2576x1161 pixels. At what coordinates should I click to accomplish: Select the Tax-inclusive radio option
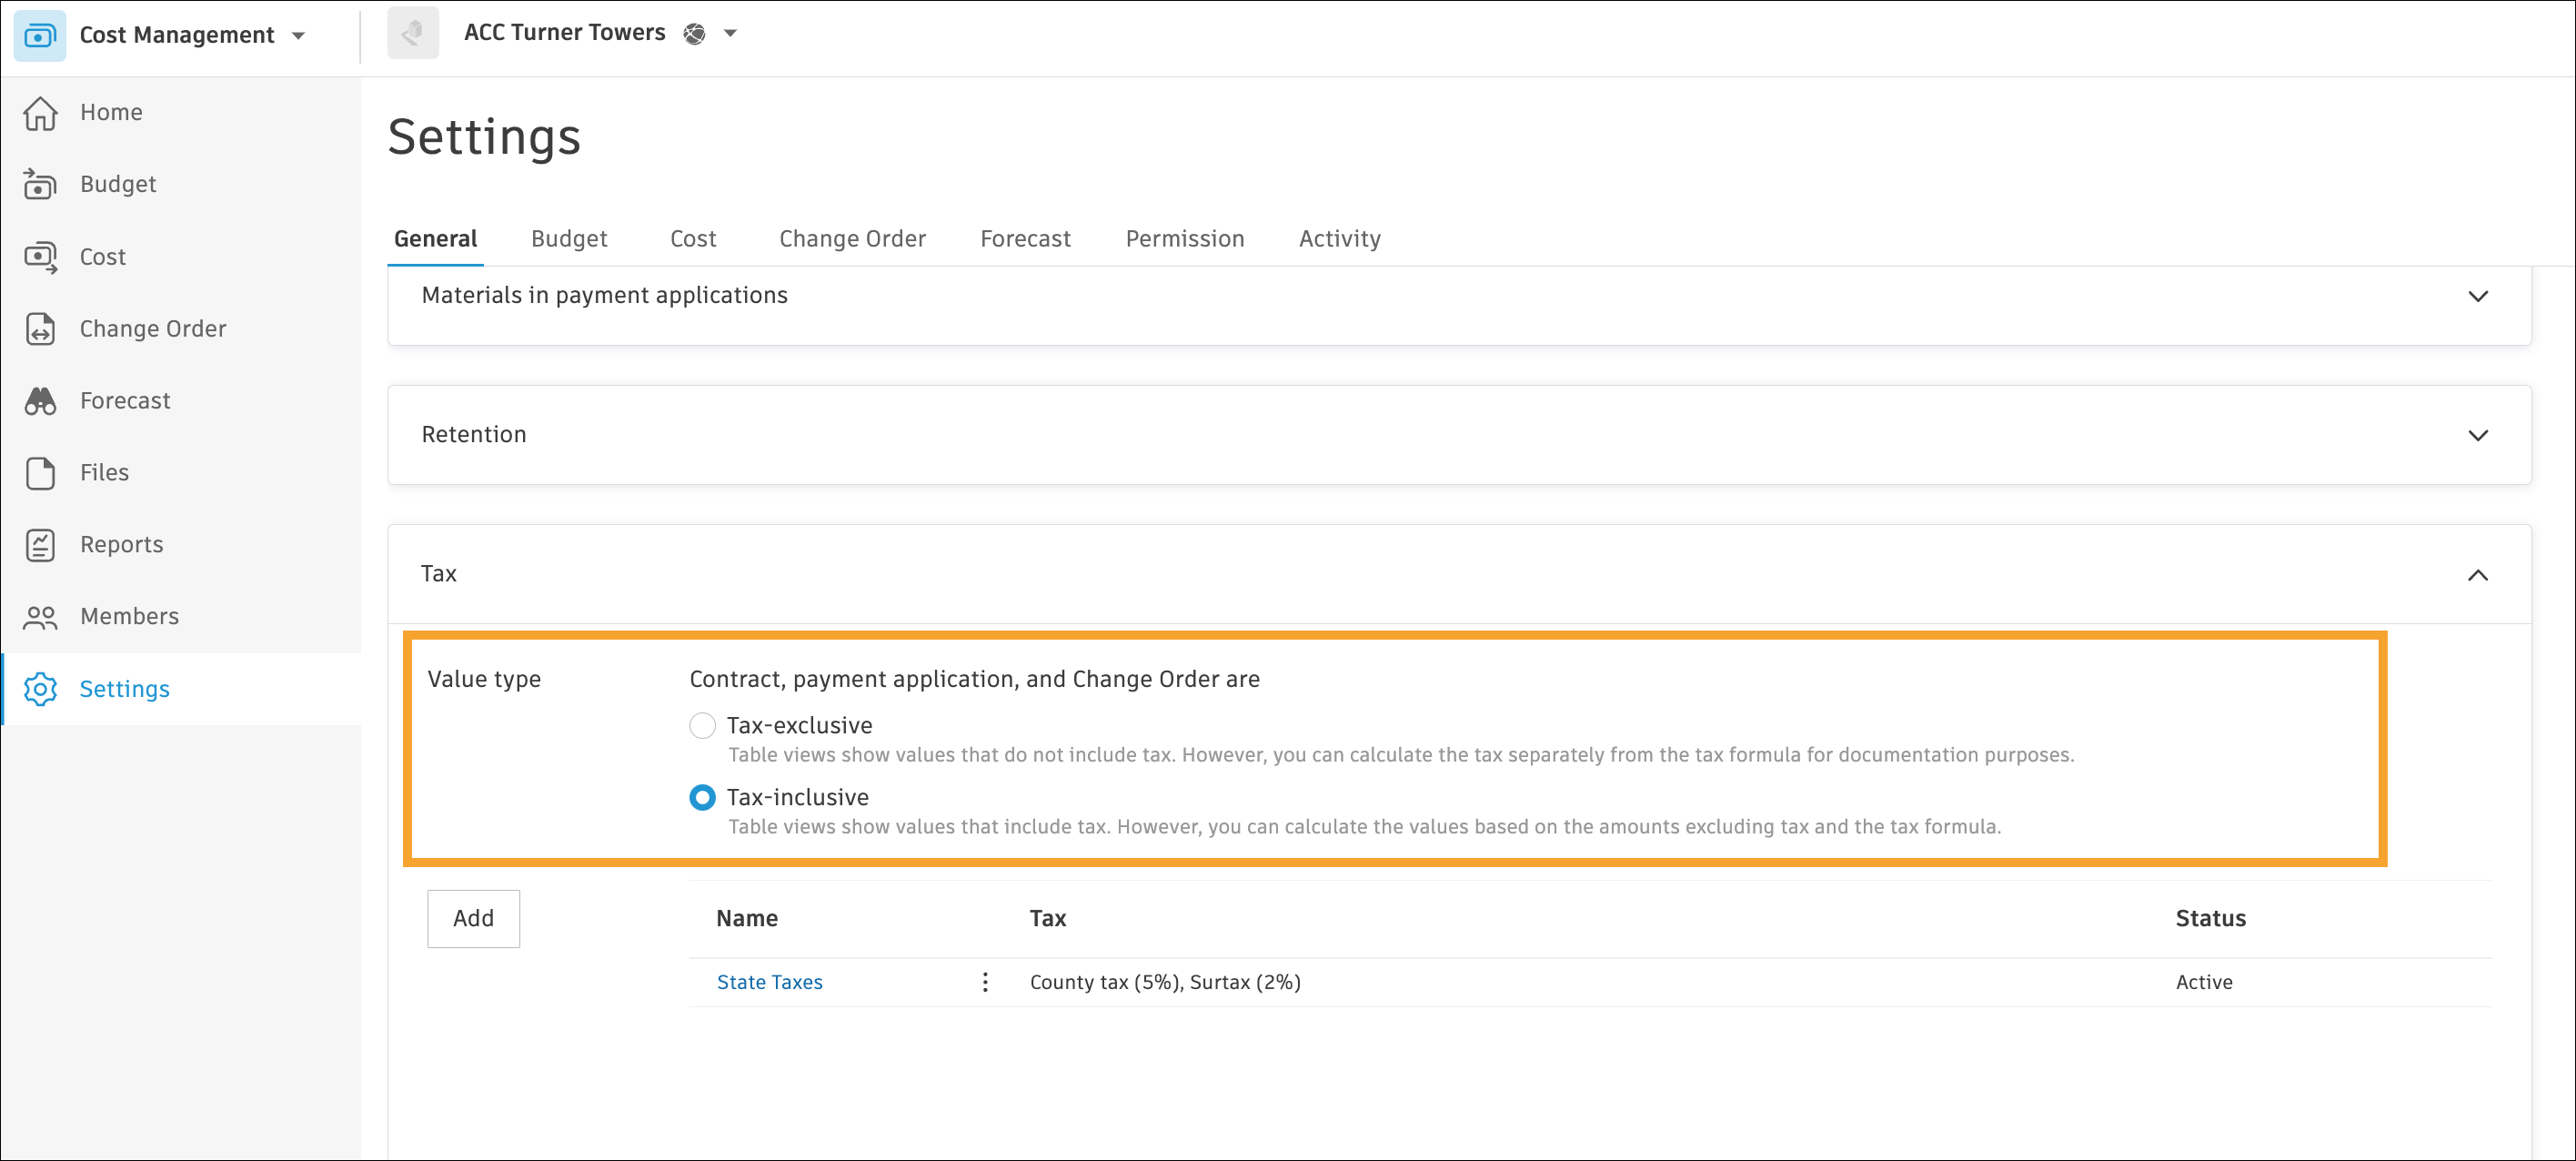point(702,797)
